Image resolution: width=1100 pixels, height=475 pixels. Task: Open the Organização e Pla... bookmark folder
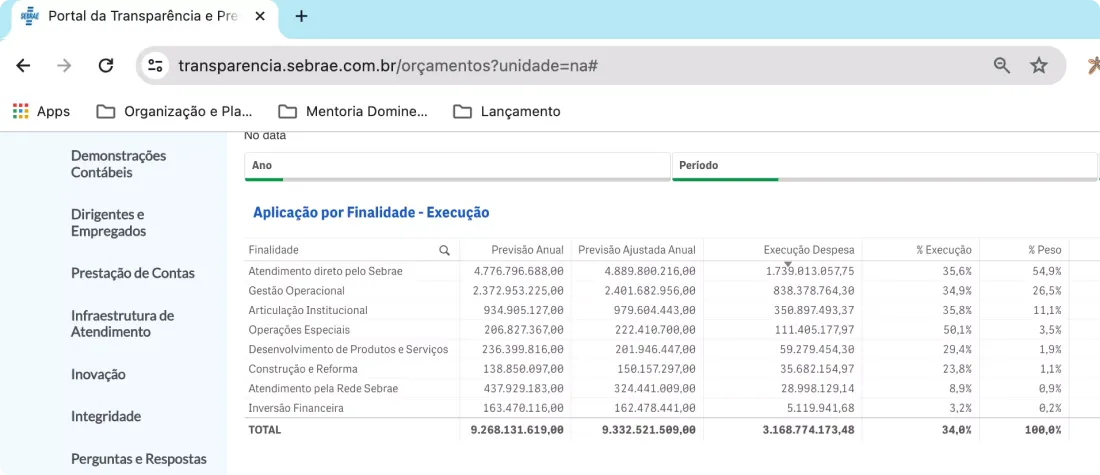[x=175, y=111]
